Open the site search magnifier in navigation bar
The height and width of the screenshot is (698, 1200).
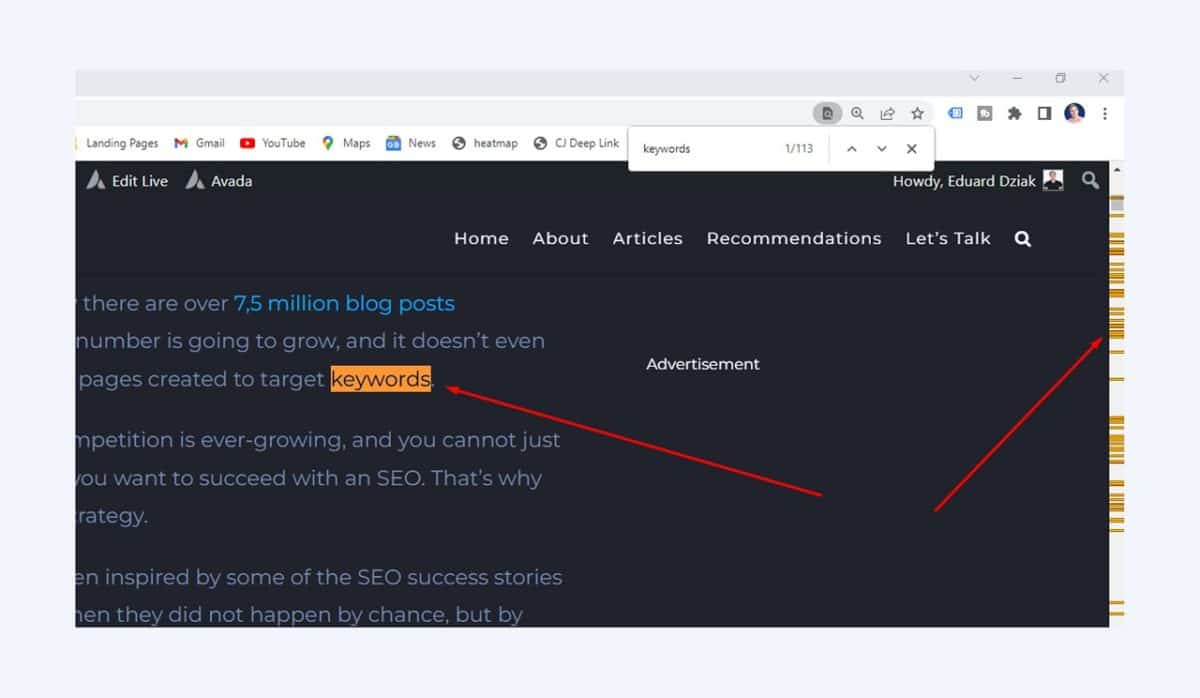coord(1022,238)
